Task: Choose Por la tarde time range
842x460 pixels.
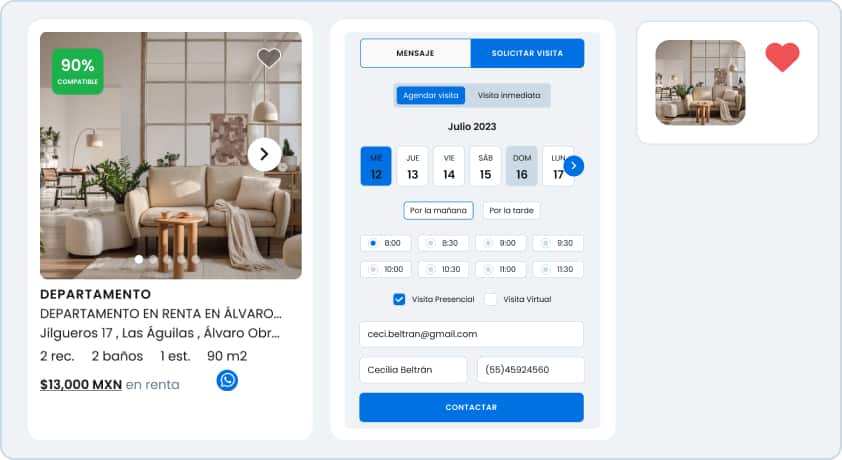Action: click(x=511, y=210)
